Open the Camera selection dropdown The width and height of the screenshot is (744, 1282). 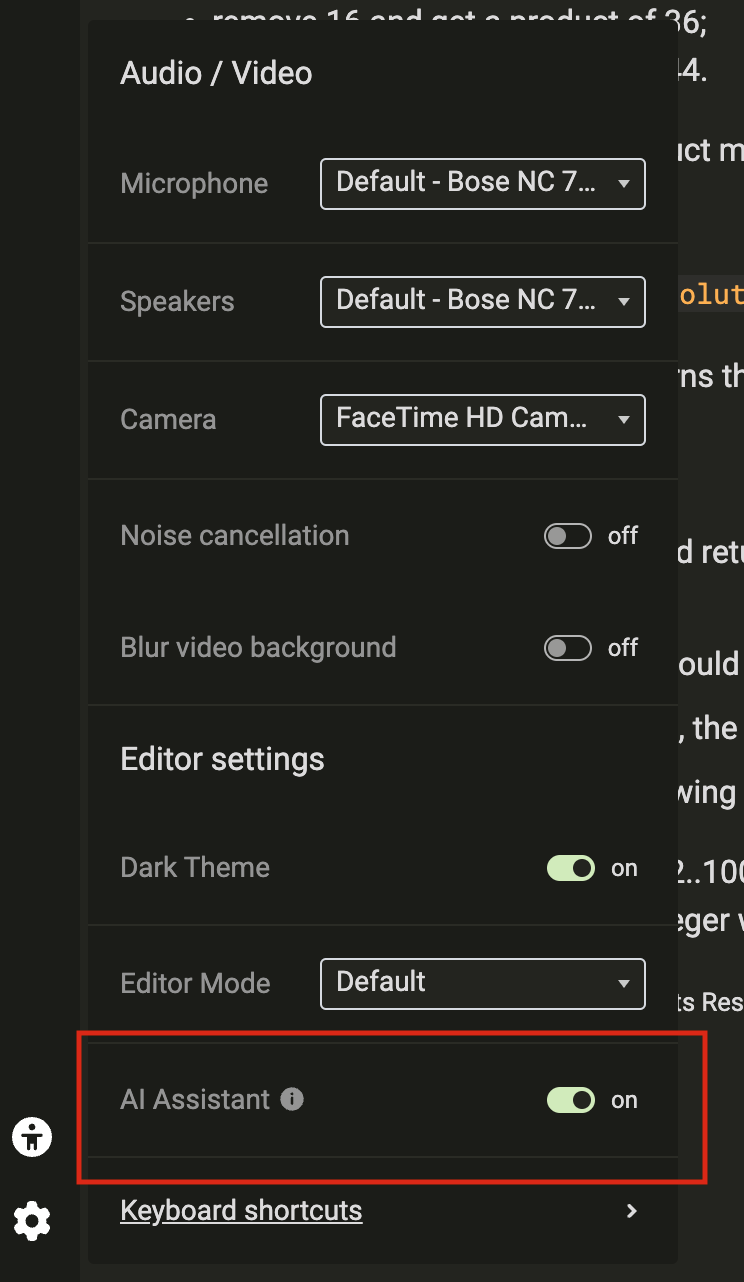pos(482,420)
